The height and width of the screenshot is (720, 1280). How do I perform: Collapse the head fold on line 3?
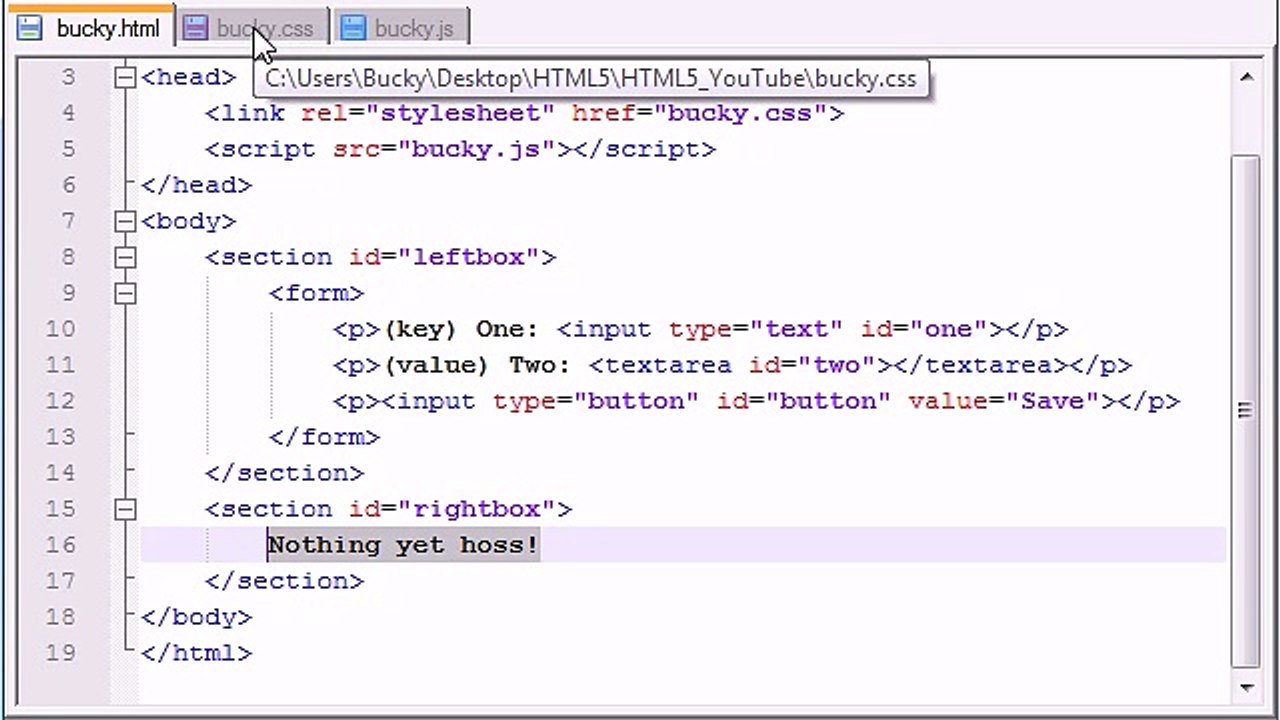(x=125, y=77)
